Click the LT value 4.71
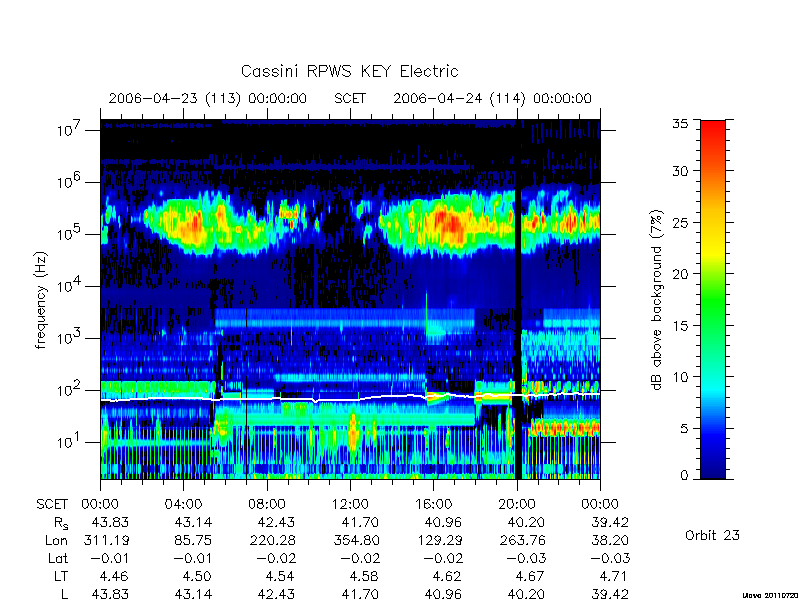The width and height of the screenshot is (800, 600). click(613, 577)
